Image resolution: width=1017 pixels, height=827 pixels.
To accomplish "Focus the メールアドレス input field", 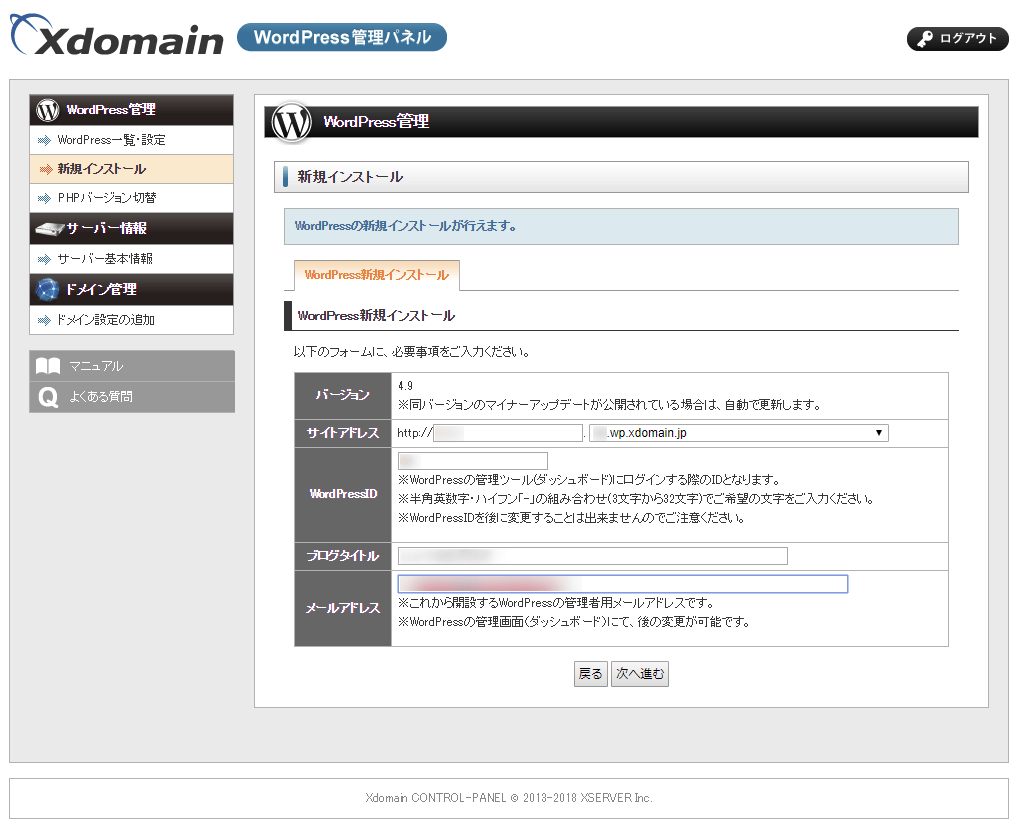I will click(x=622, y=584).
